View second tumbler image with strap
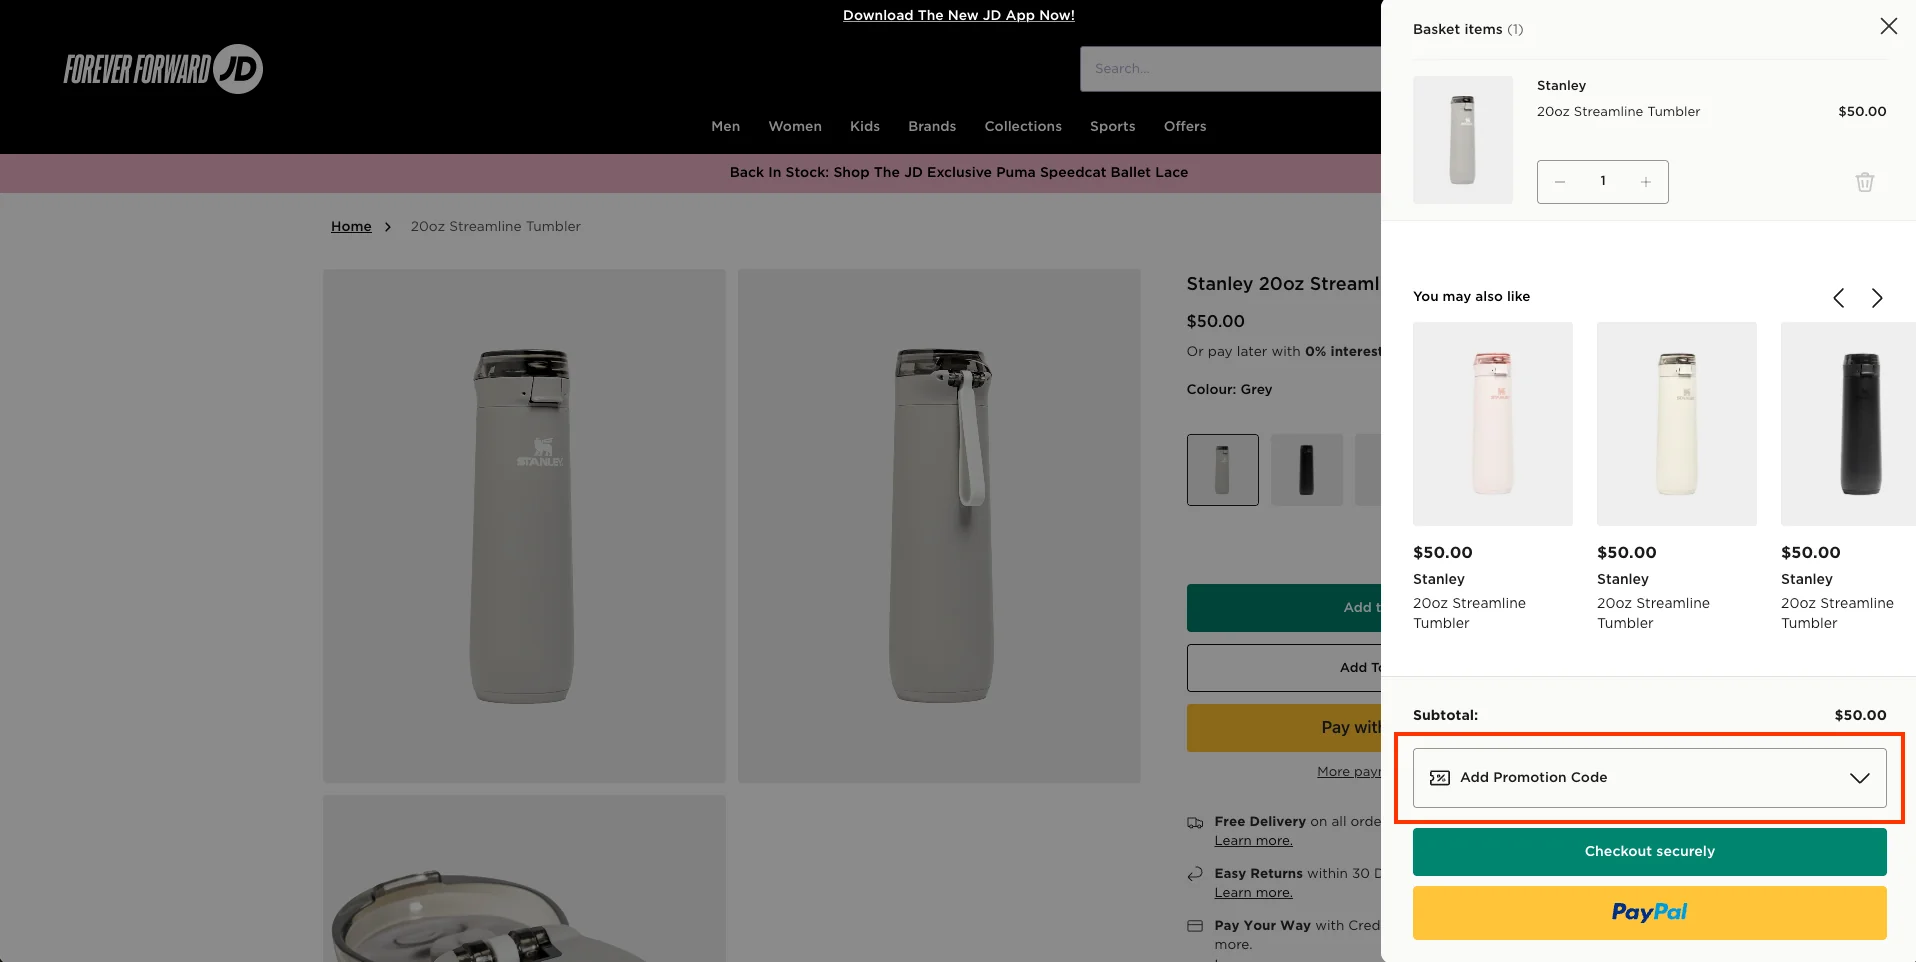 [x=939, y=526]
